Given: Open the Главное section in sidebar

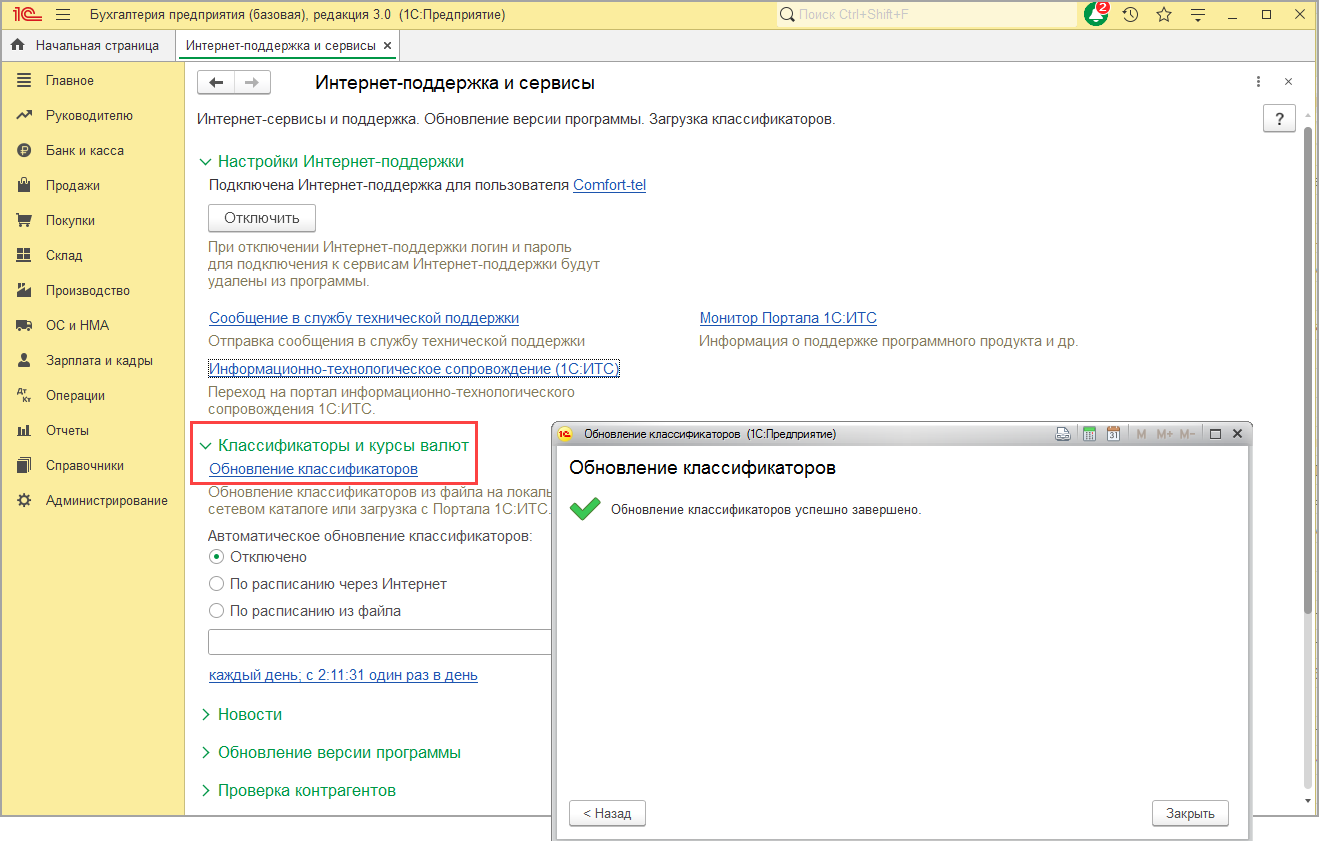Looking at the screenshot, I should click(70, 81).
